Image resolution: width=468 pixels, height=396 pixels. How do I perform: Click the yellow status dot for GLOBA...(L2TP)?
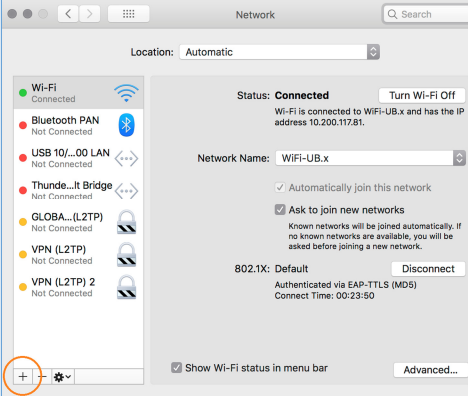(23, 222)
